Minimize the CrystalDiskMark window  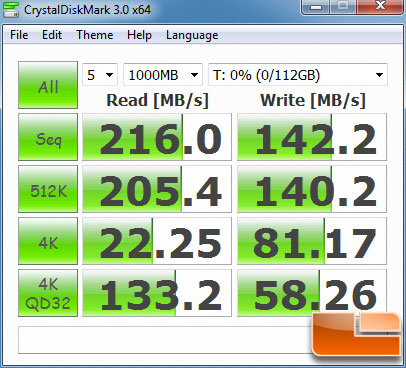pos(315,7)
